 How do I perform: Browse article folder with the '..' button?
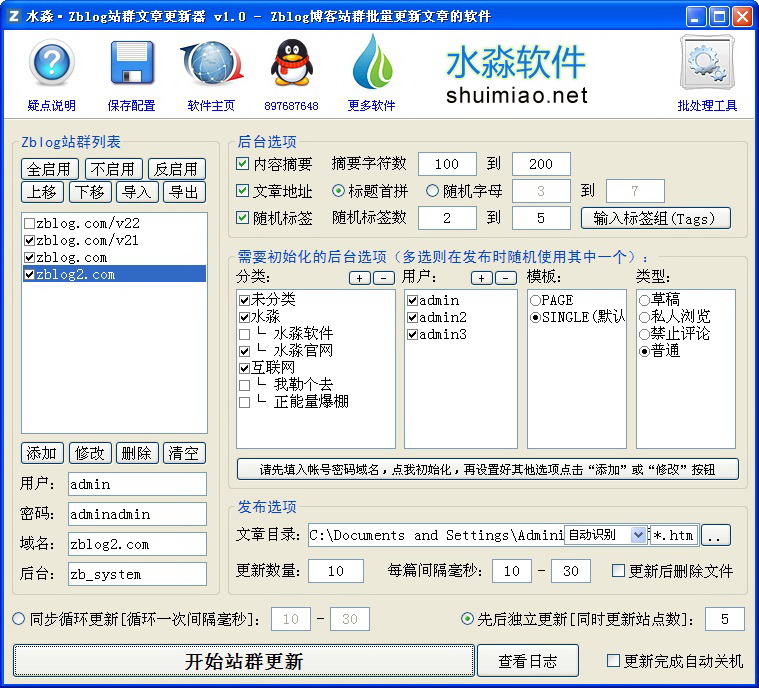[716, 535]
